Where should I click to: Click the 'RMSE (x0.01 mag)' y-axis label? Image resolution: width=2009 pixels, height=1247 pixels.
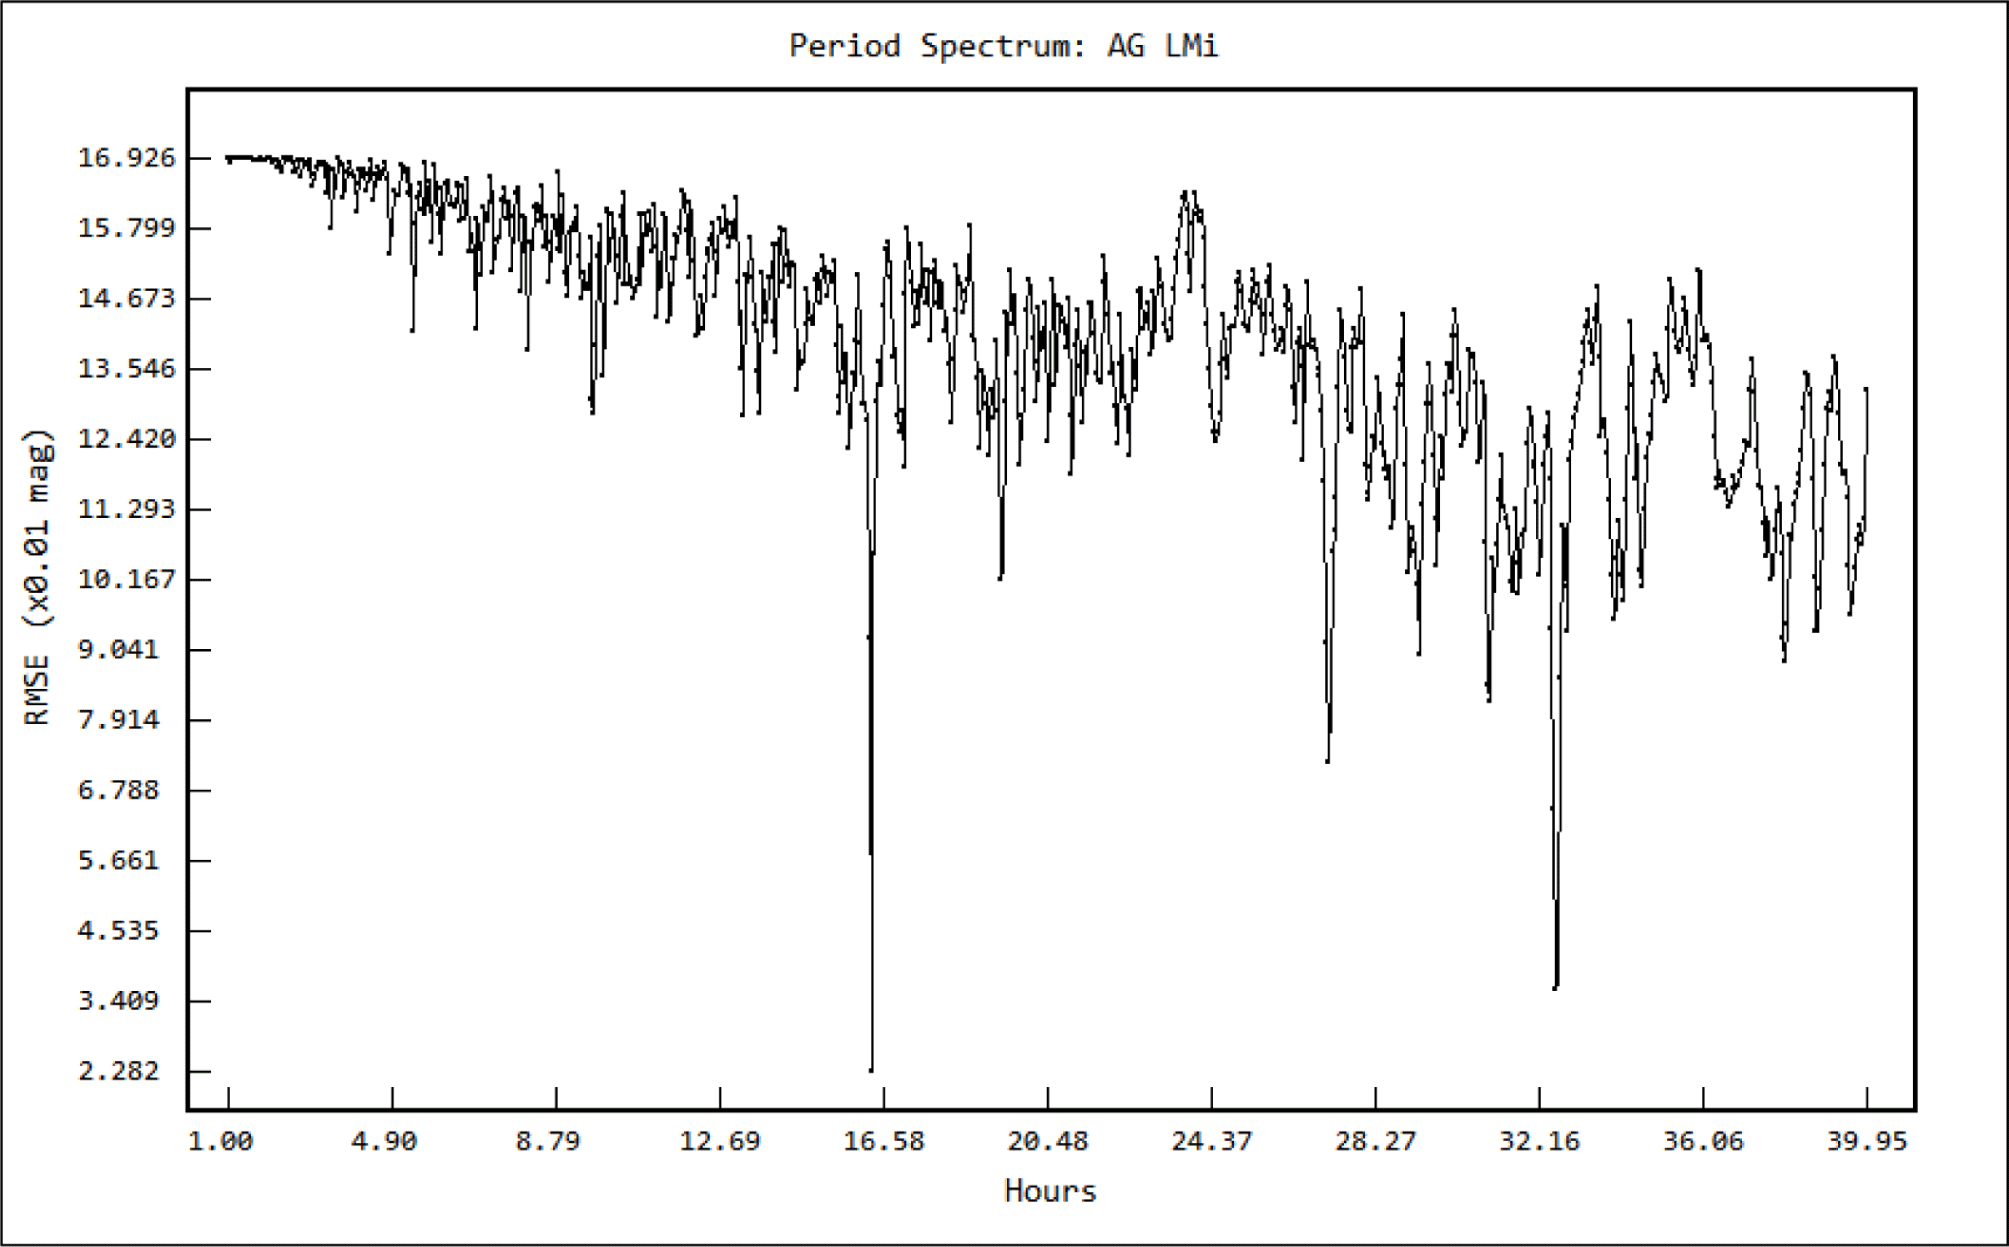tap(38, 577)
